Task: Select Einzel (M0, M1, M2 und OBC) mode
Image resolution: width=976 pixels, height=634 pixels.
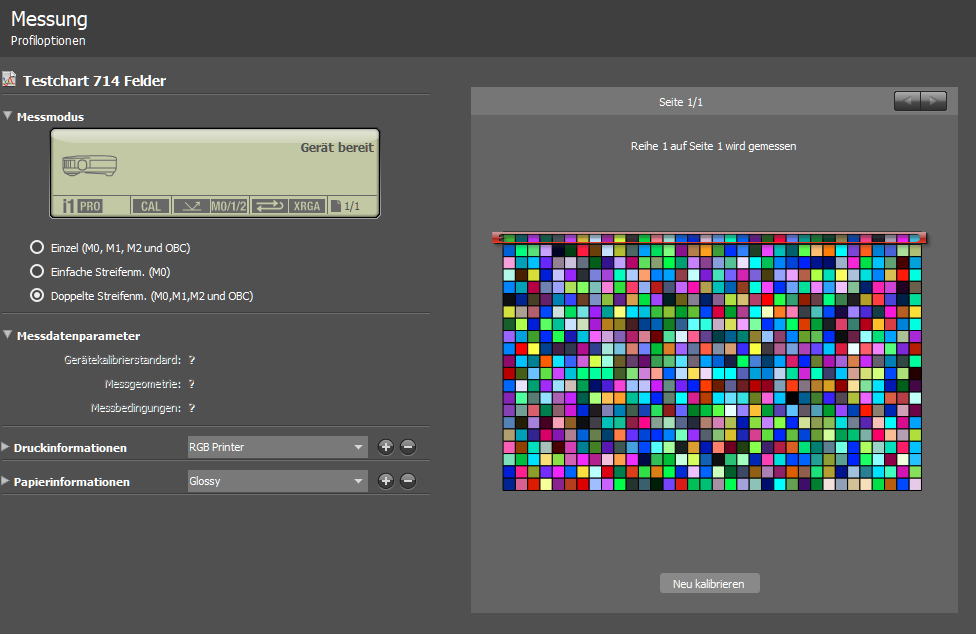Action: 36,247
